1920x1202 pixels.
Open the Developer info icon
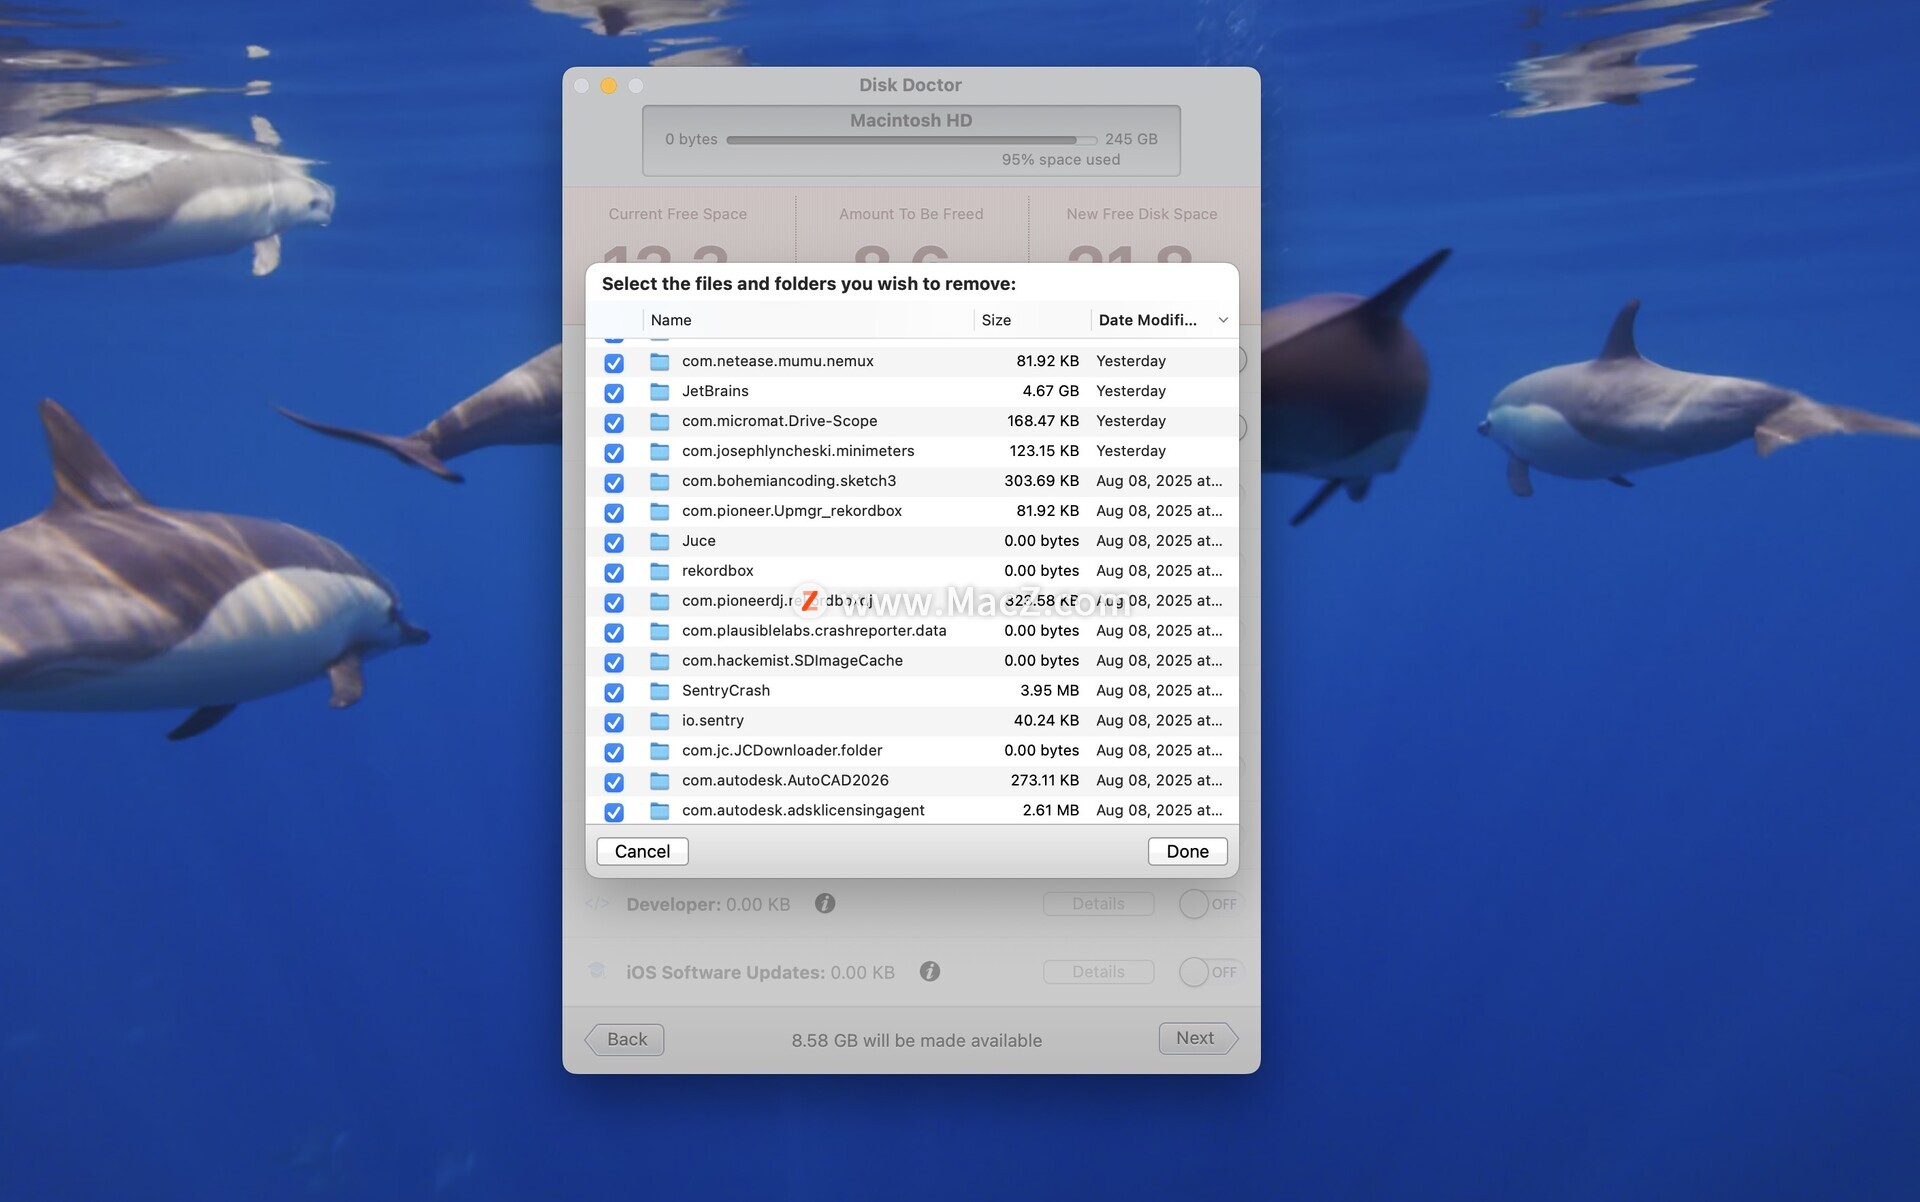825,903
